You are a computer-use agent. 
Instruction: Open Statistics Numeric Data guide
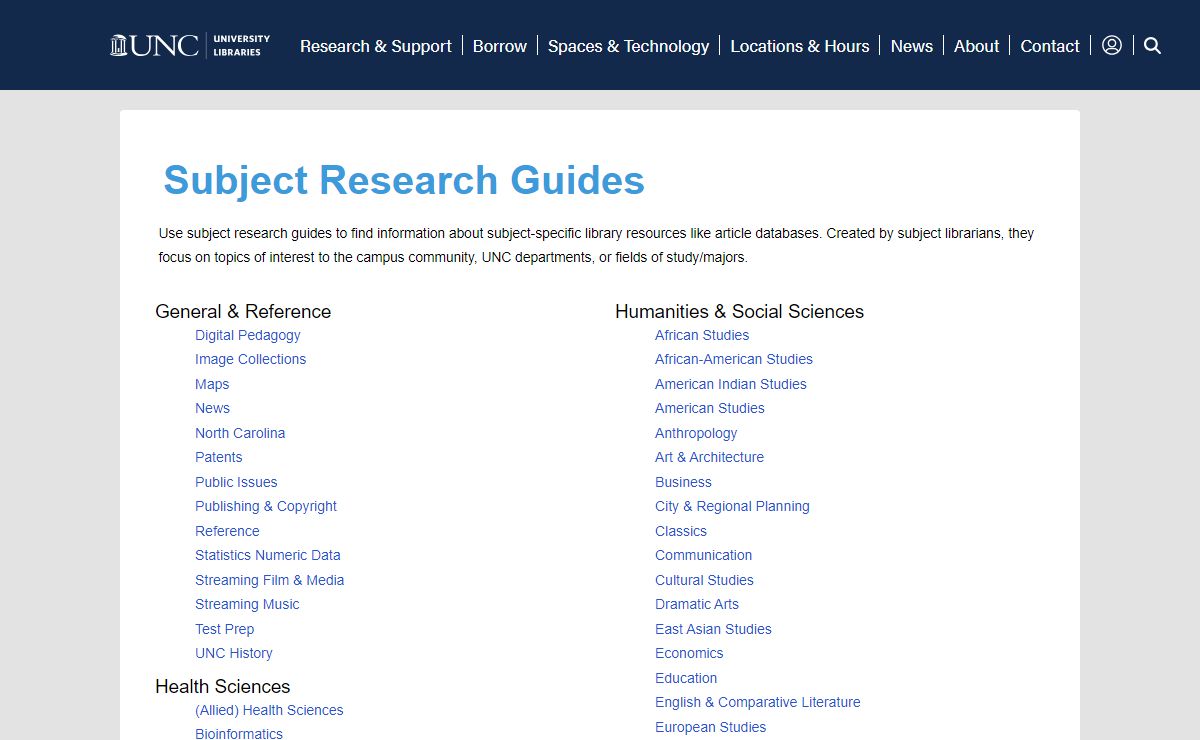click(268, 555)
